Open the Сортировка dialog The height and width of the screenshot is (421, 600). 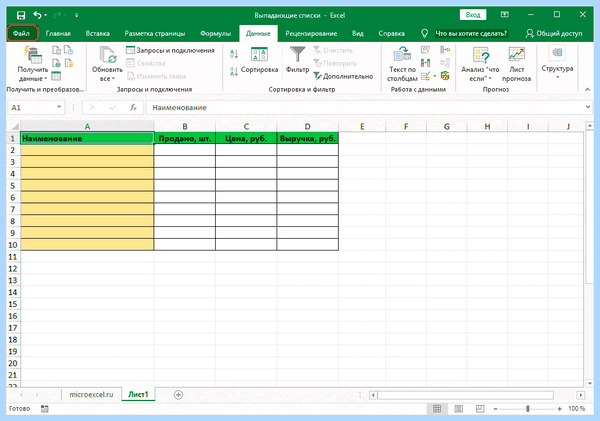(259, 60)
